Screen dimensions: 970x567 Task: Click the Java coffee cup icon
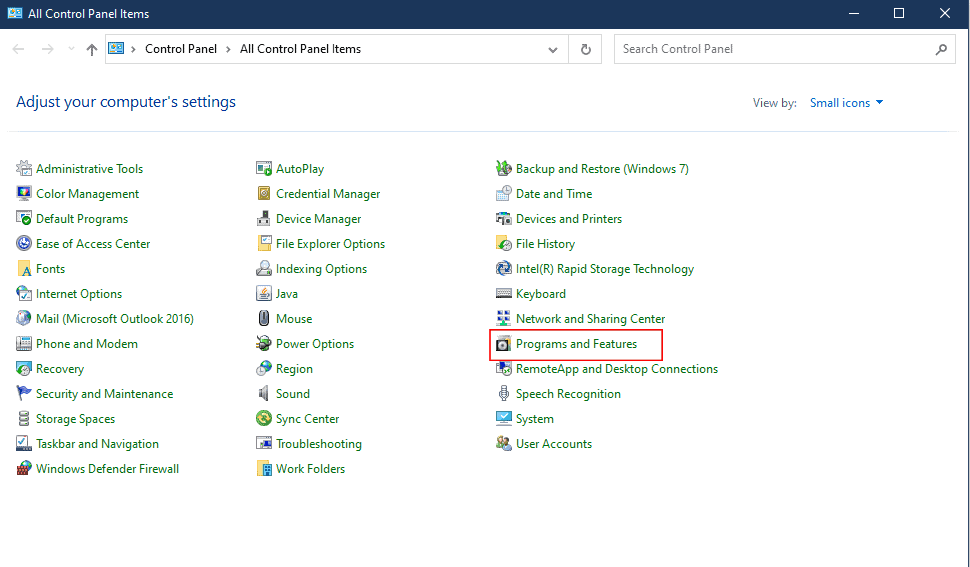click(264, 294)
